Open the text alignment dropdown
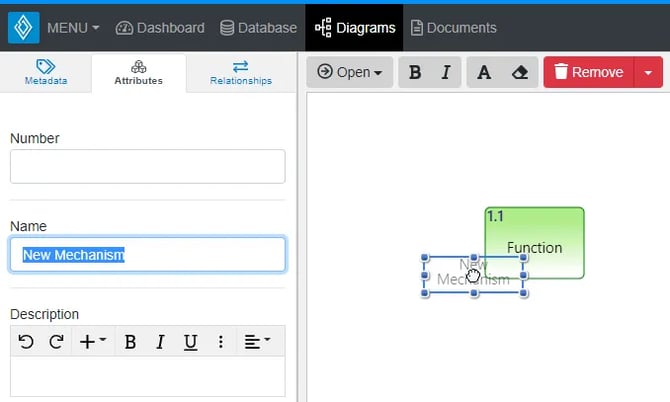The width and height of the screenshot is (670, 402). [x=257, y=342]
